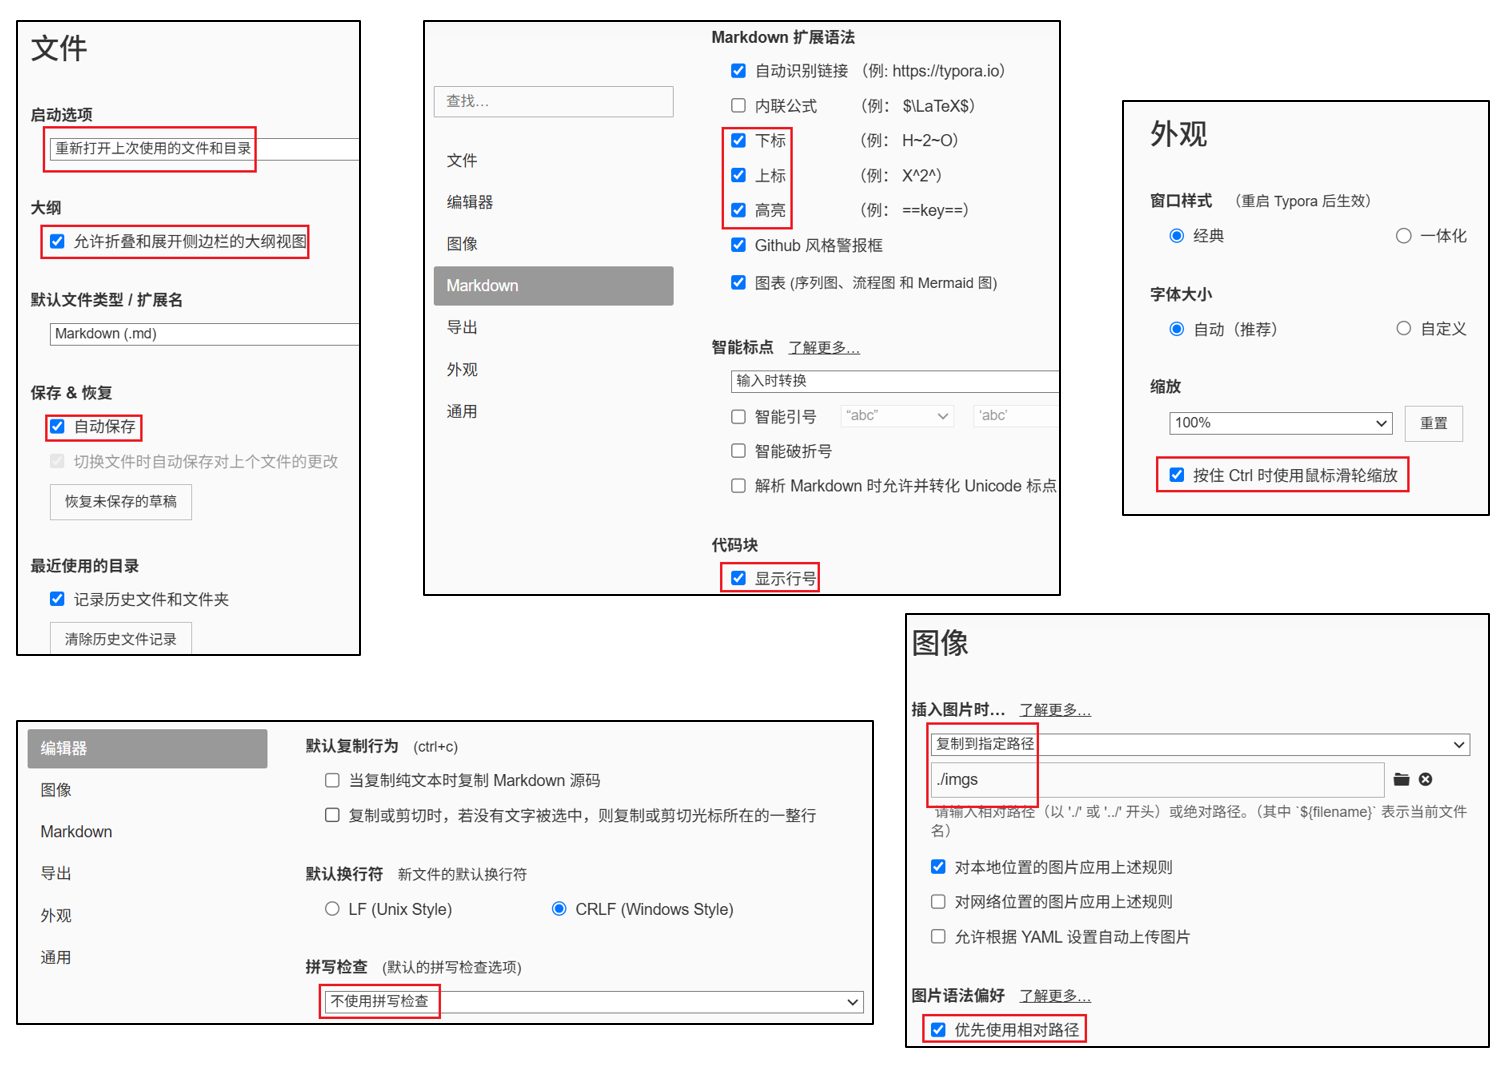1508x1068 pixels.
Task: Open 了解更多 link beside 智能标点
Action: coord(823,348)
